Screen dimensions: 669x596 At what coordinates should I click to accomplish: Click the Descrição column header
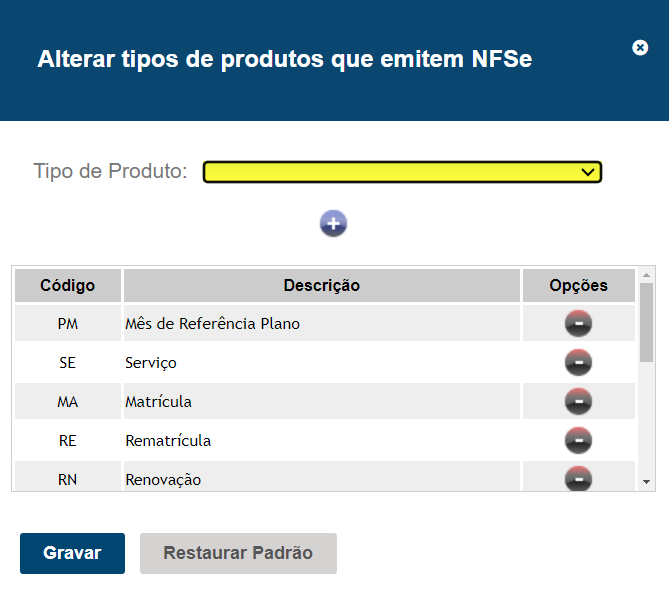click(x=321, y=286)
